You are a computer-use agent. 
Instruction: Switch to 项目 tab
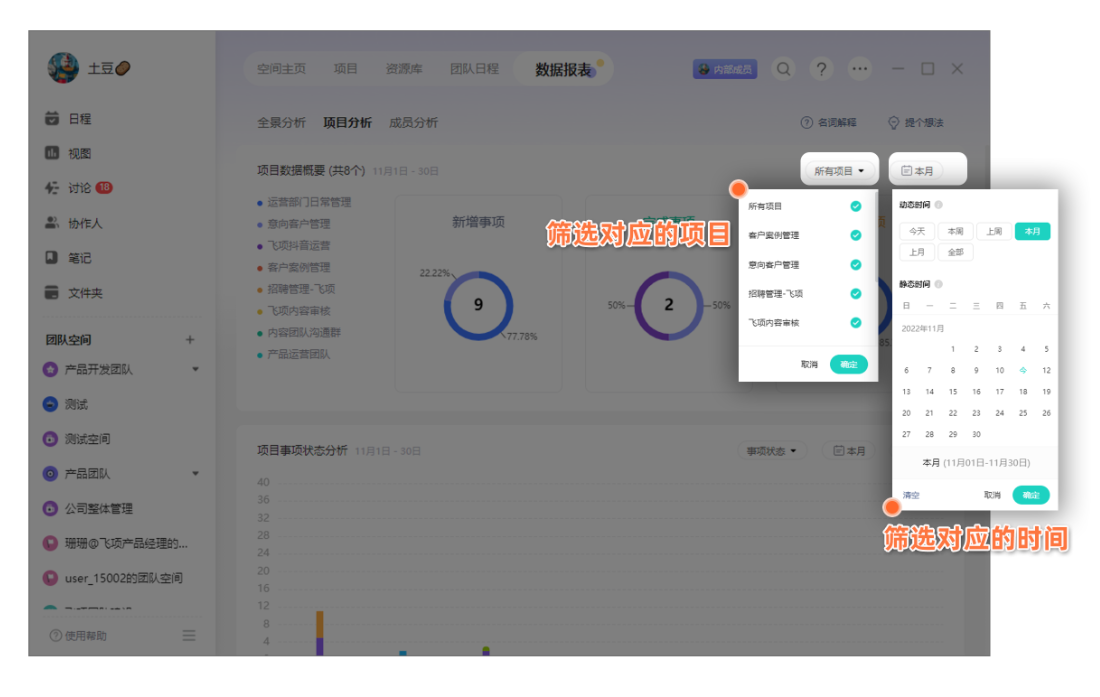(345, 69)
